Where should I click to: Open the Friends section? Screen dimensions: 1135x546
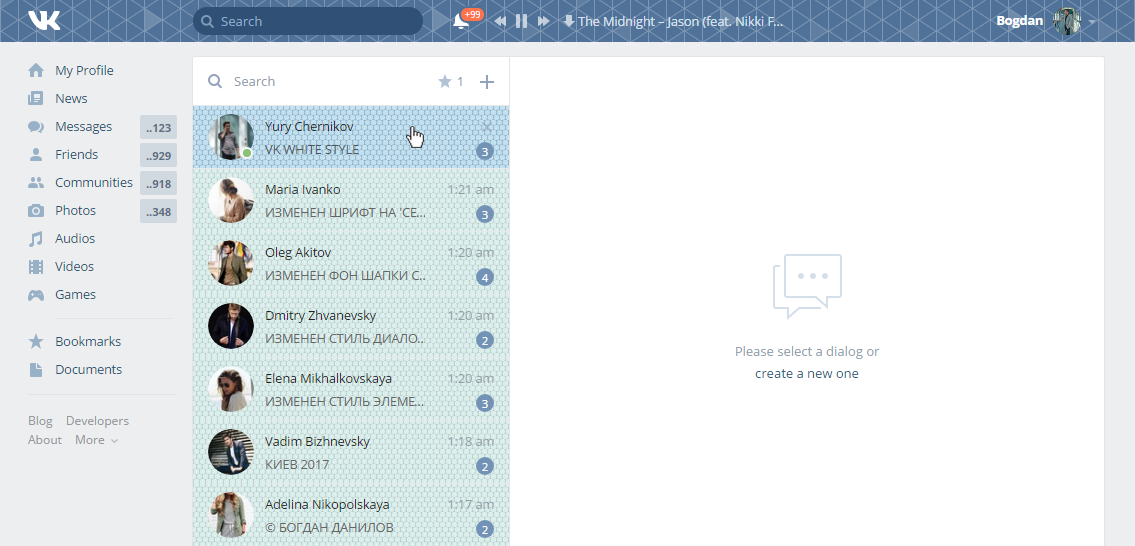[x=76, y=154]
